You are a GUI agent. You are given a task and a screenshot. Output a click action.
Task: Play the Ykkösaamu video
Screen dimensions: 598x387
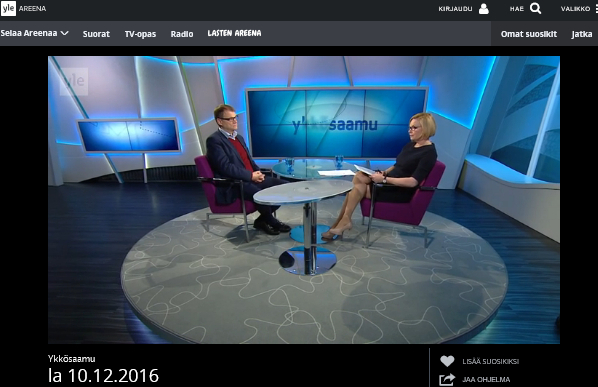304,200
